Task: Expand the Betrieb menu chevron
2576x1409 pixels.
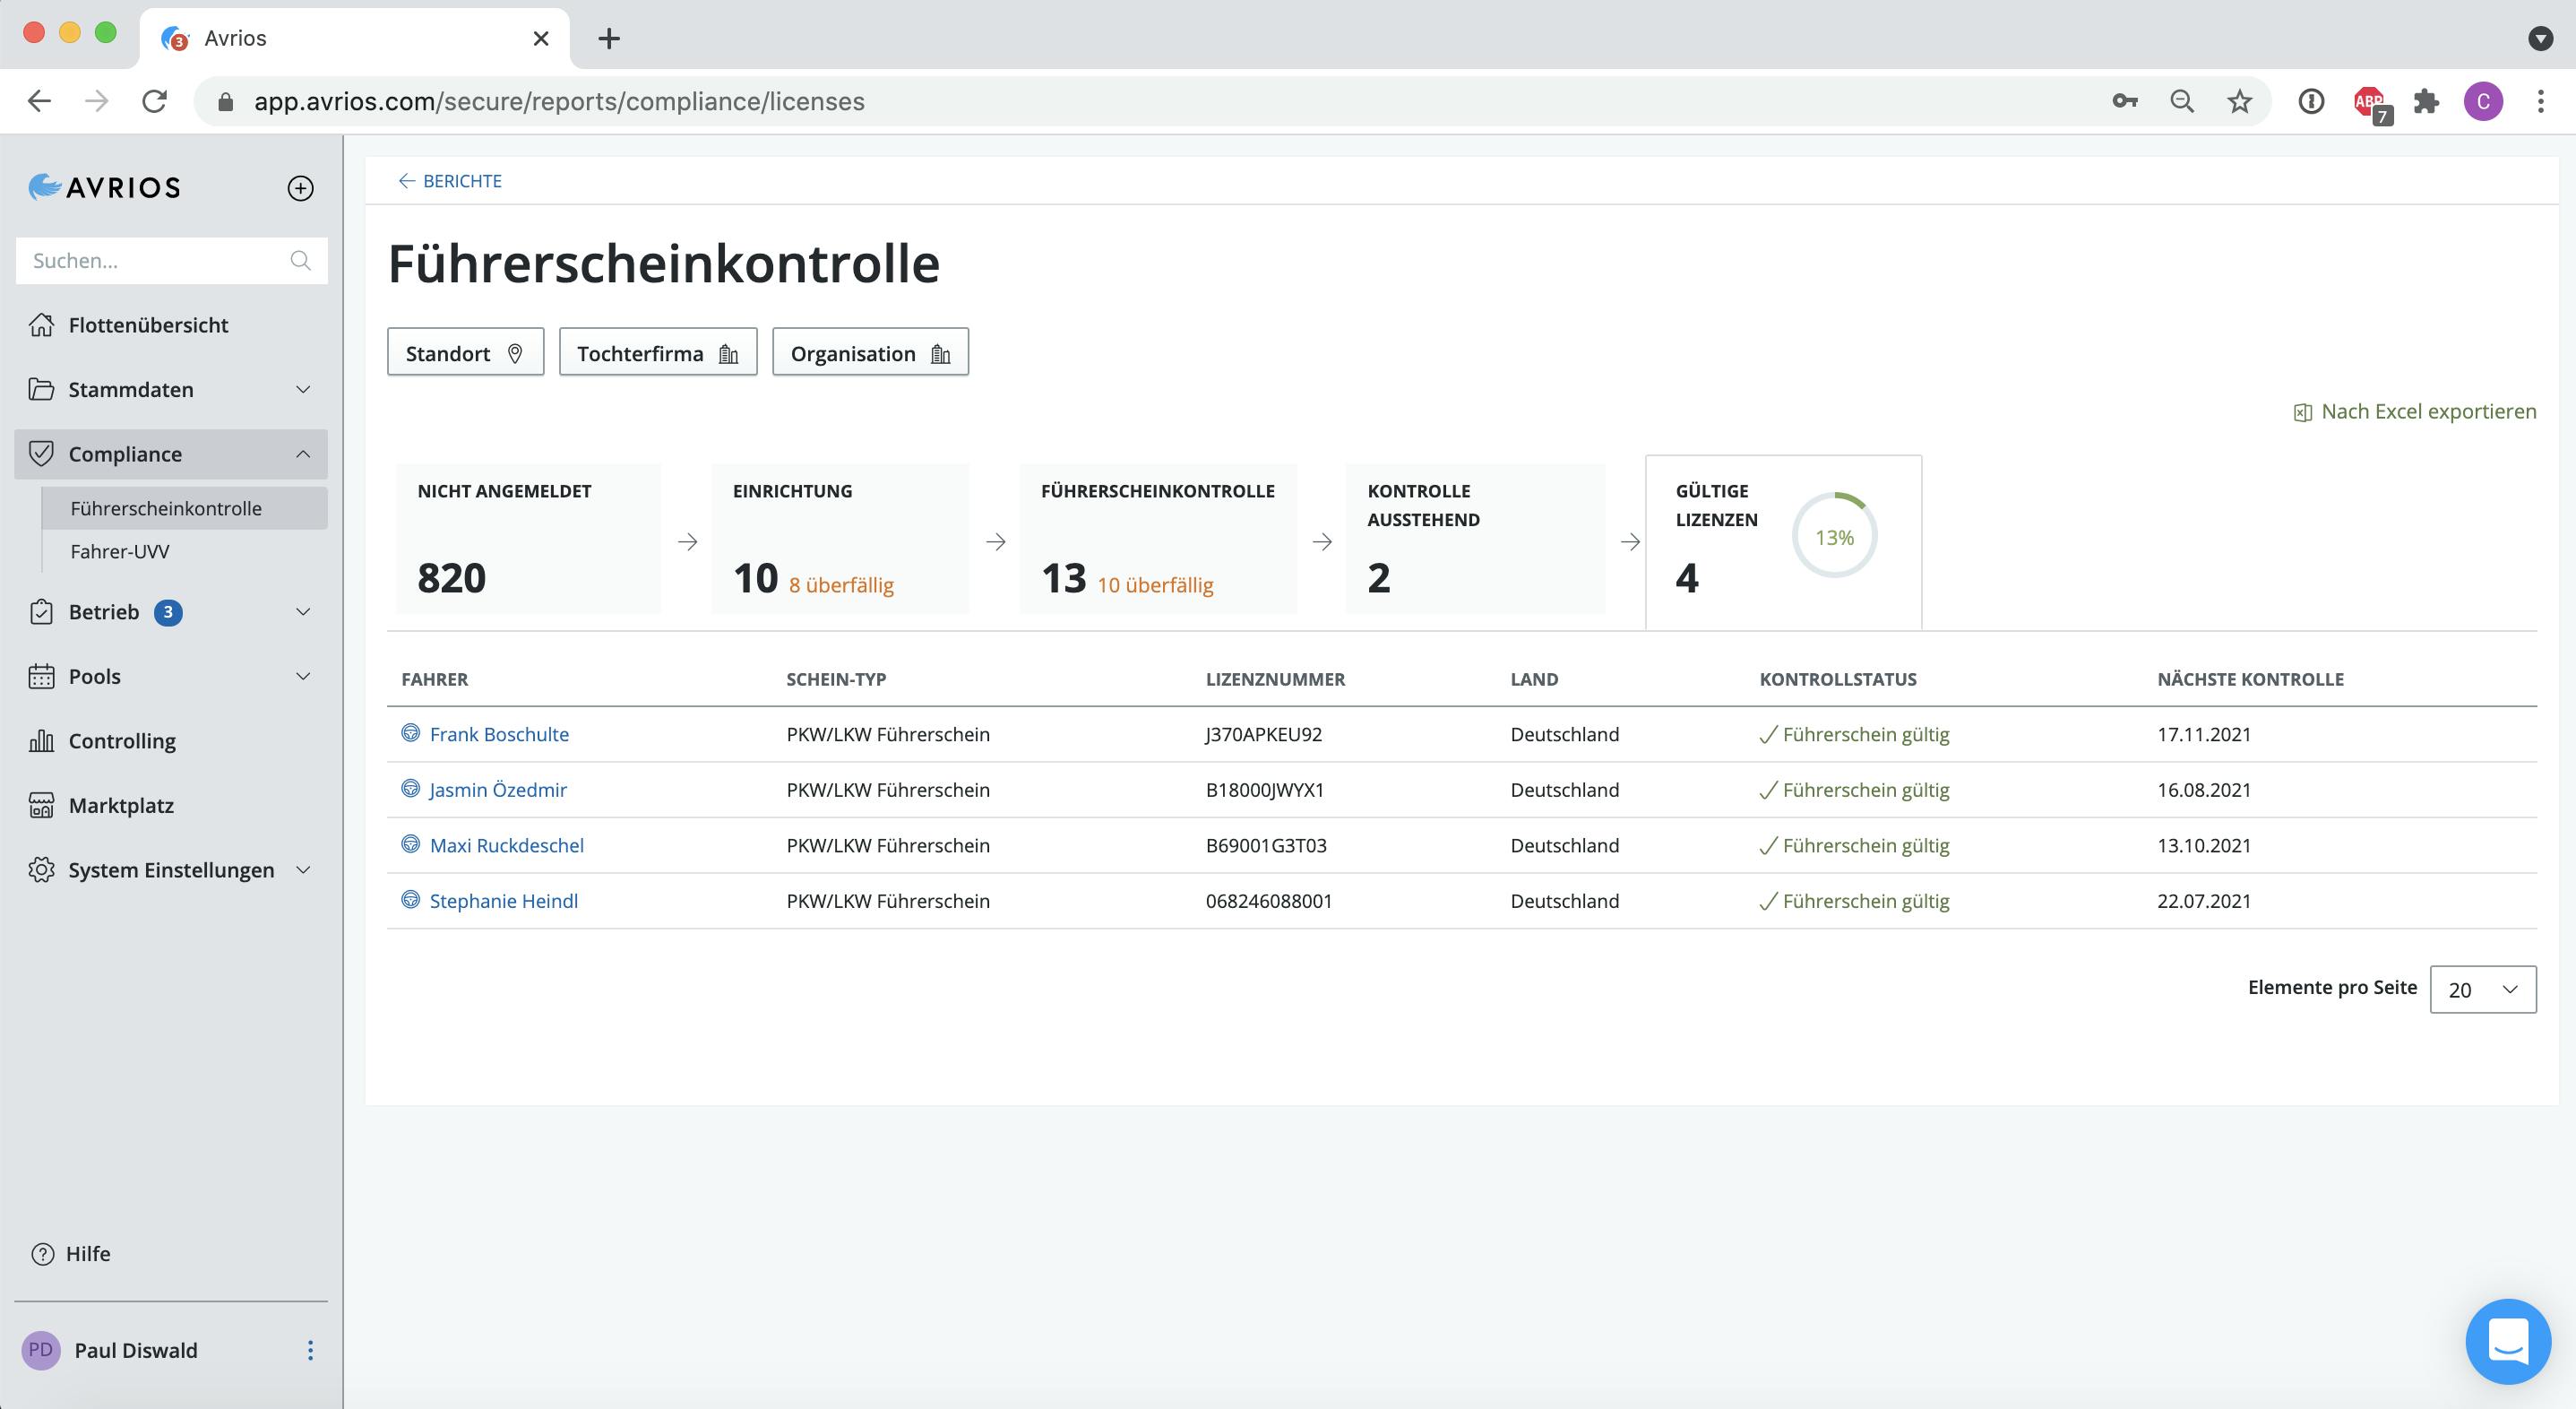Action: pos(303,612)
